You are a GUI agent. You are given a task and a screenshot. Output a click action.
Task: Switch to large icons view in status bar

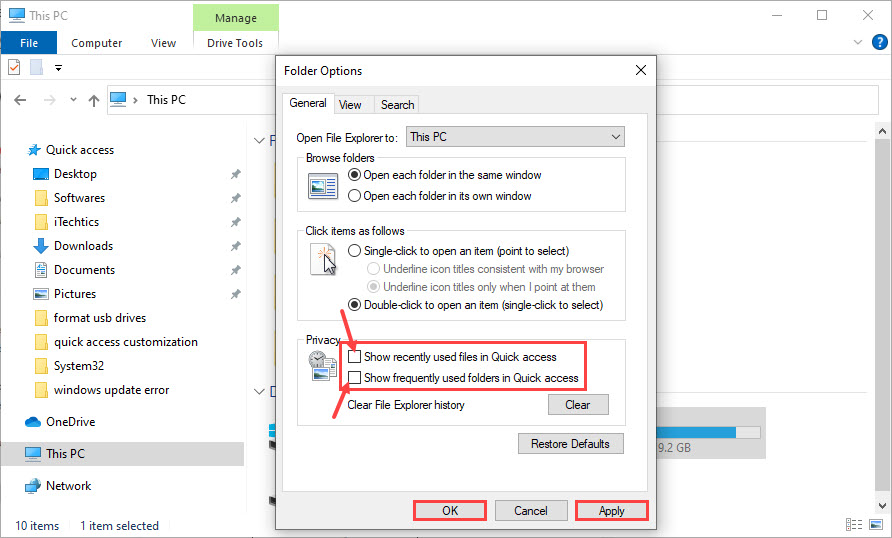coord(877,524)
